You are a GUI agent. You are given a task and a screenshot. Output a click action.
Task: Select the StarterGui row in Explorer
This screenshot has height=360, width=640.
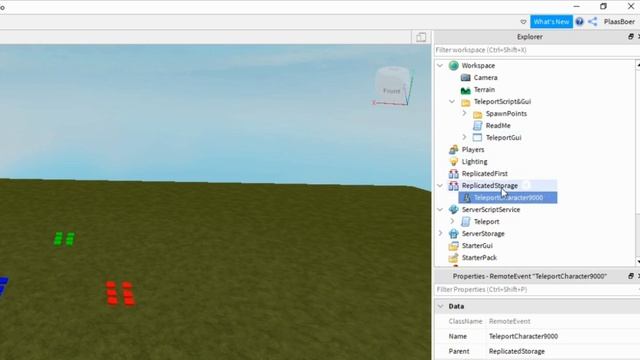click(477, 246)
